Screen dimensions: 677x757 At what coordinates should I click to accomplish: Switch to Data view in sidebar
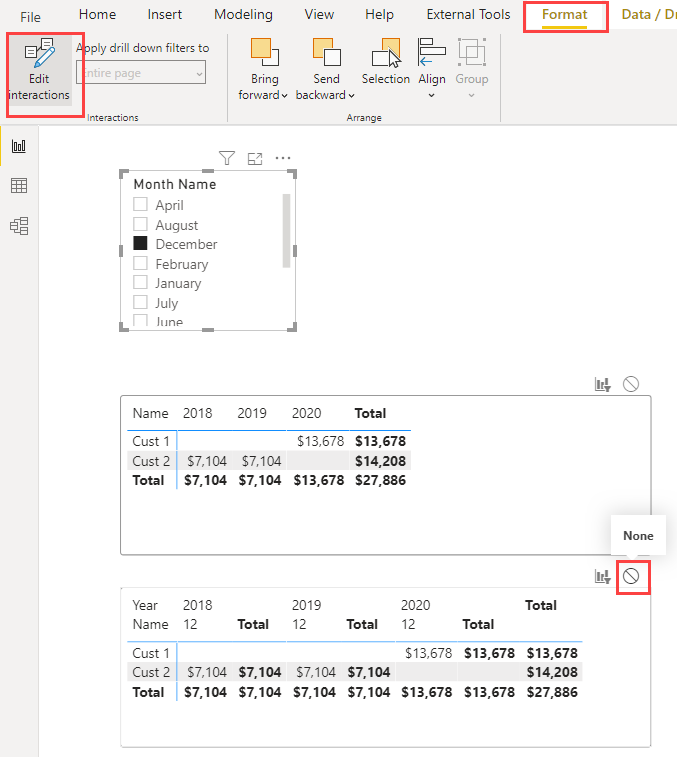point(19,186)
